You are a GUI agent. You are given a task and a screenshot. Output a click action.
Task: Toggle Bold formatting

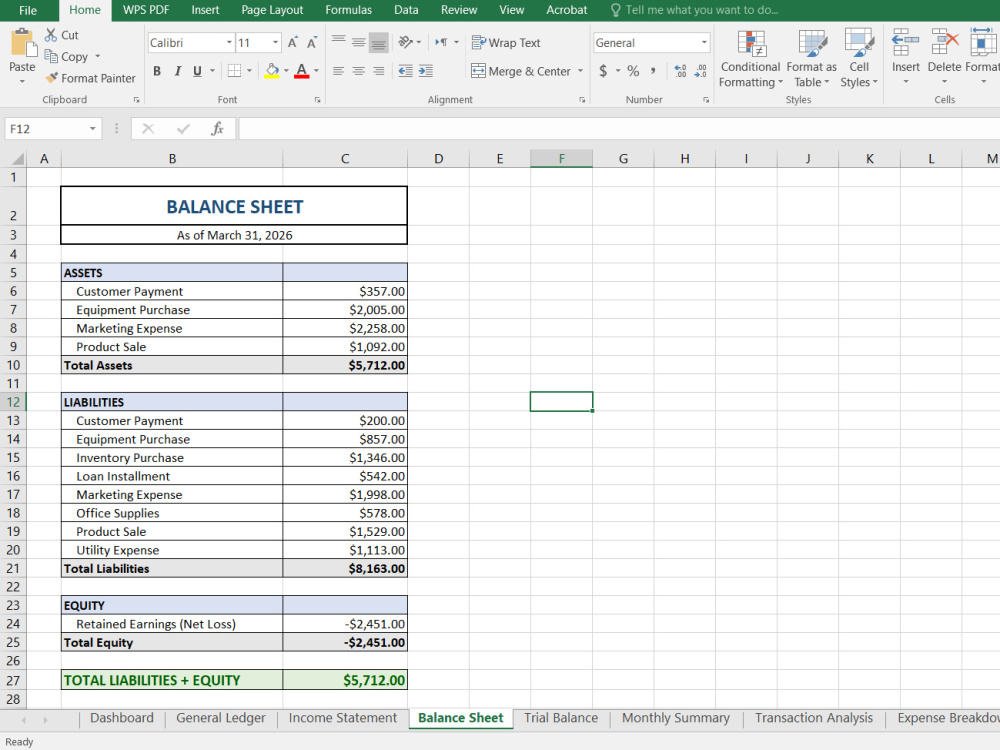157,71
